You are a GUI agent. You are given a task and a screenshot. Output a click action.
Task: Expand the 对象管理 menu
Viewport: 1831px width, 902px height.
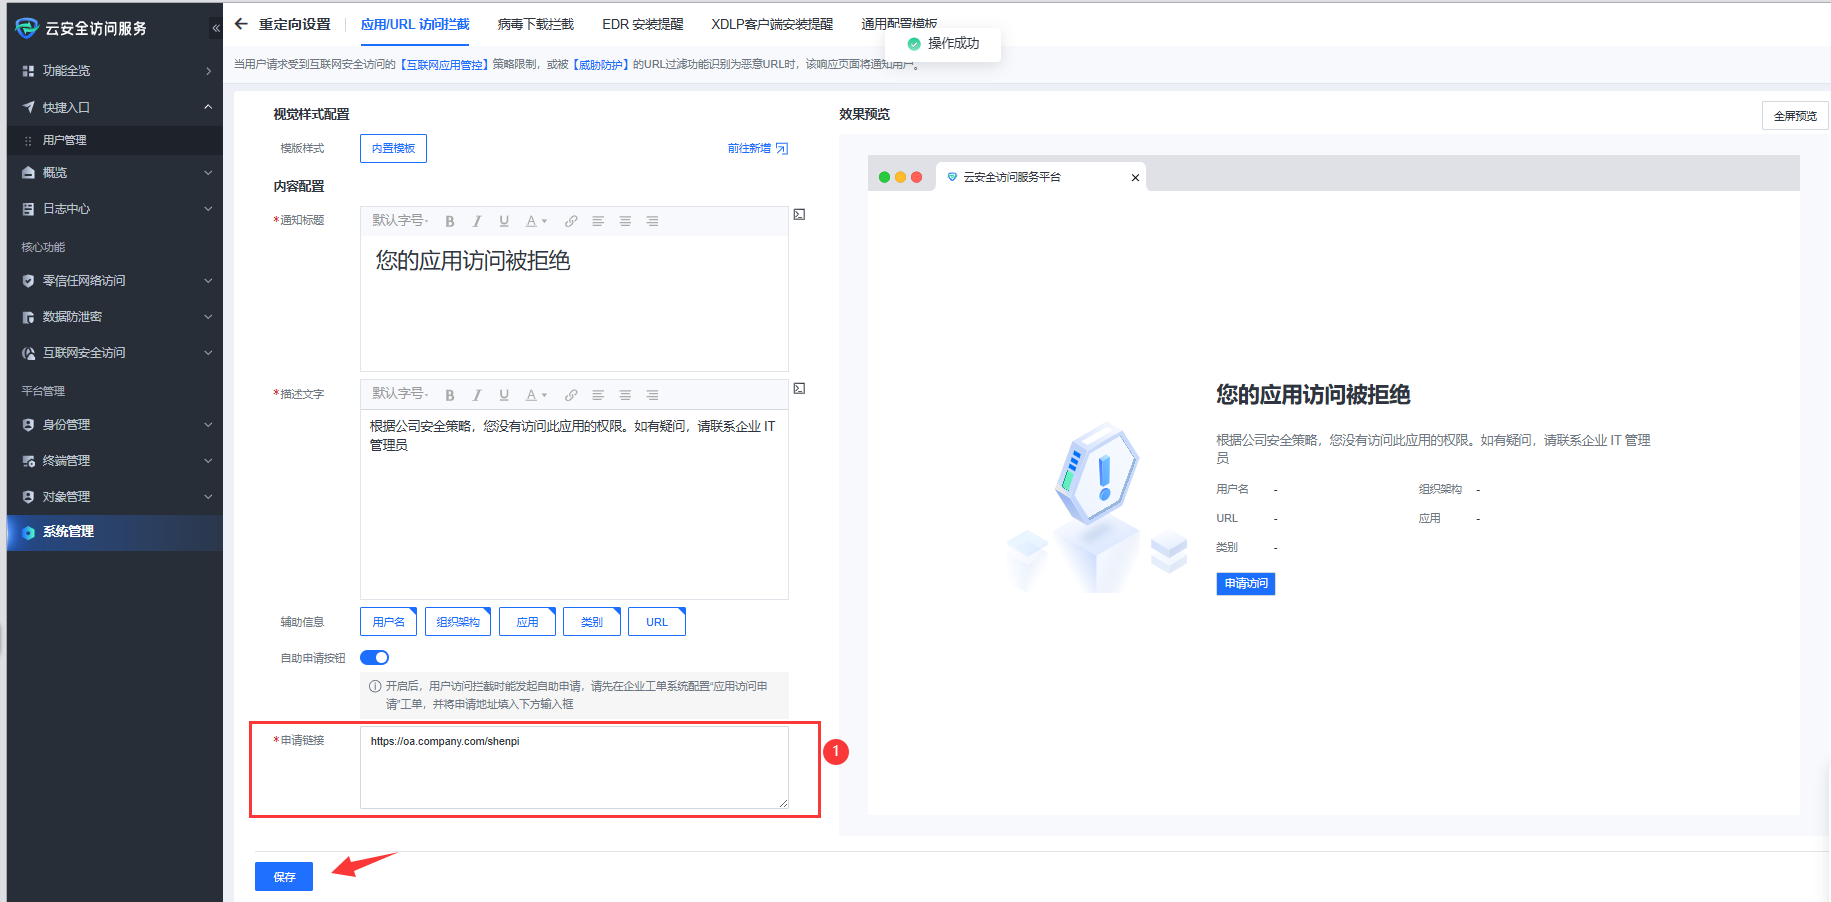208,497
